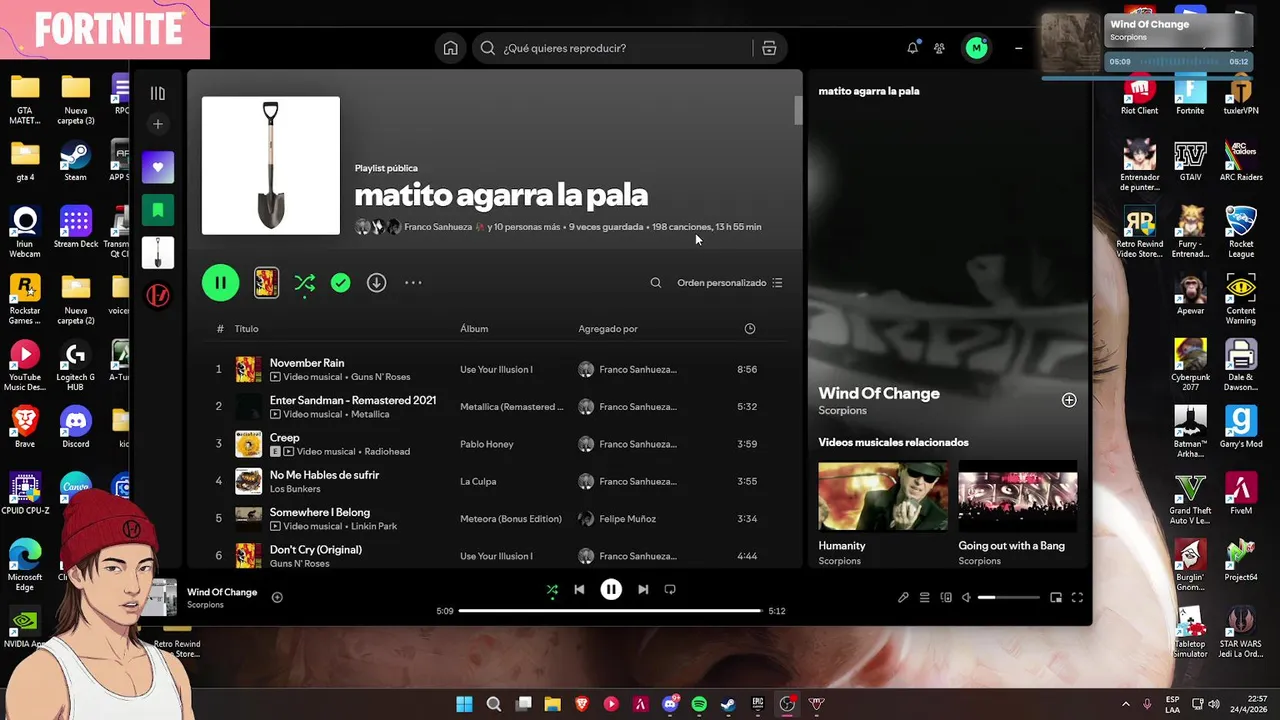Viewport: 1280px width, 720px height.
Task: Open the miniplayer
Action: tap(1056, 598)
